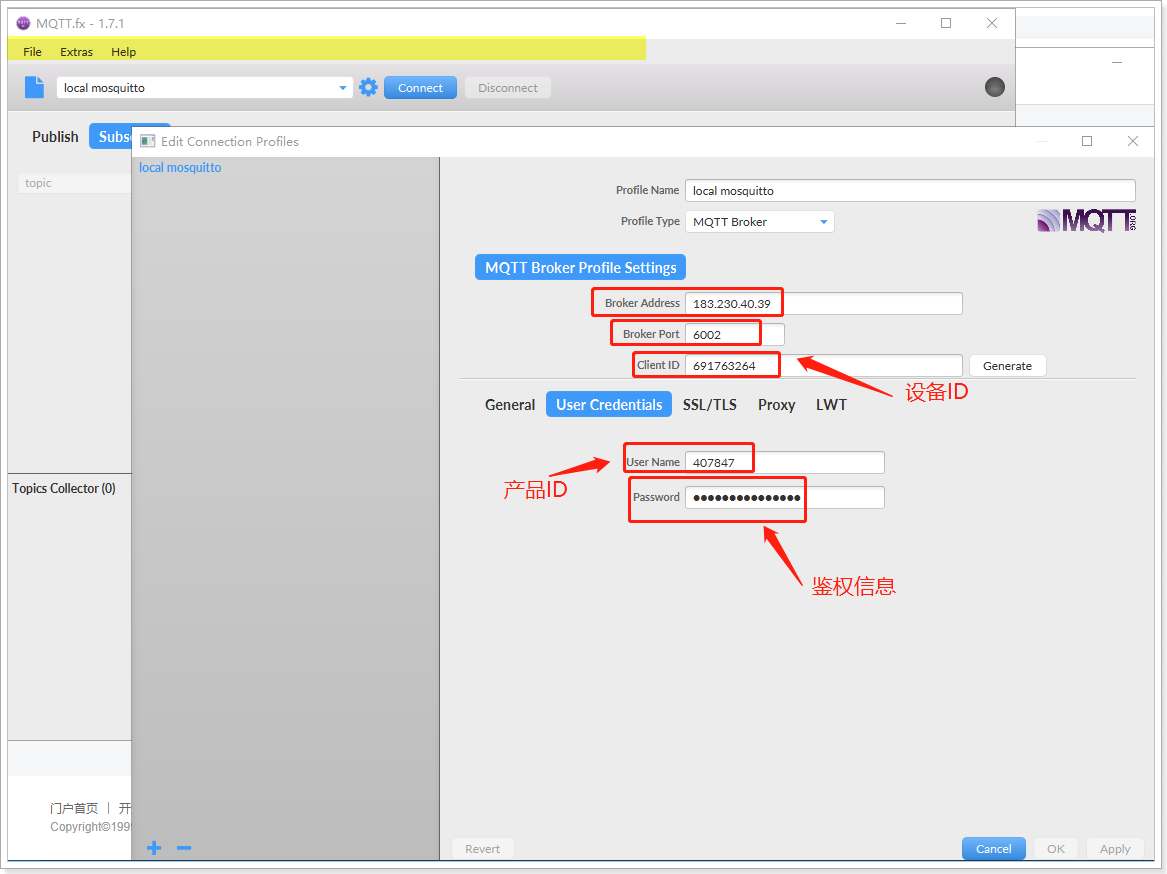Focus the Password field
Viewport: 1167px width, 874px height.
point(784,497)
